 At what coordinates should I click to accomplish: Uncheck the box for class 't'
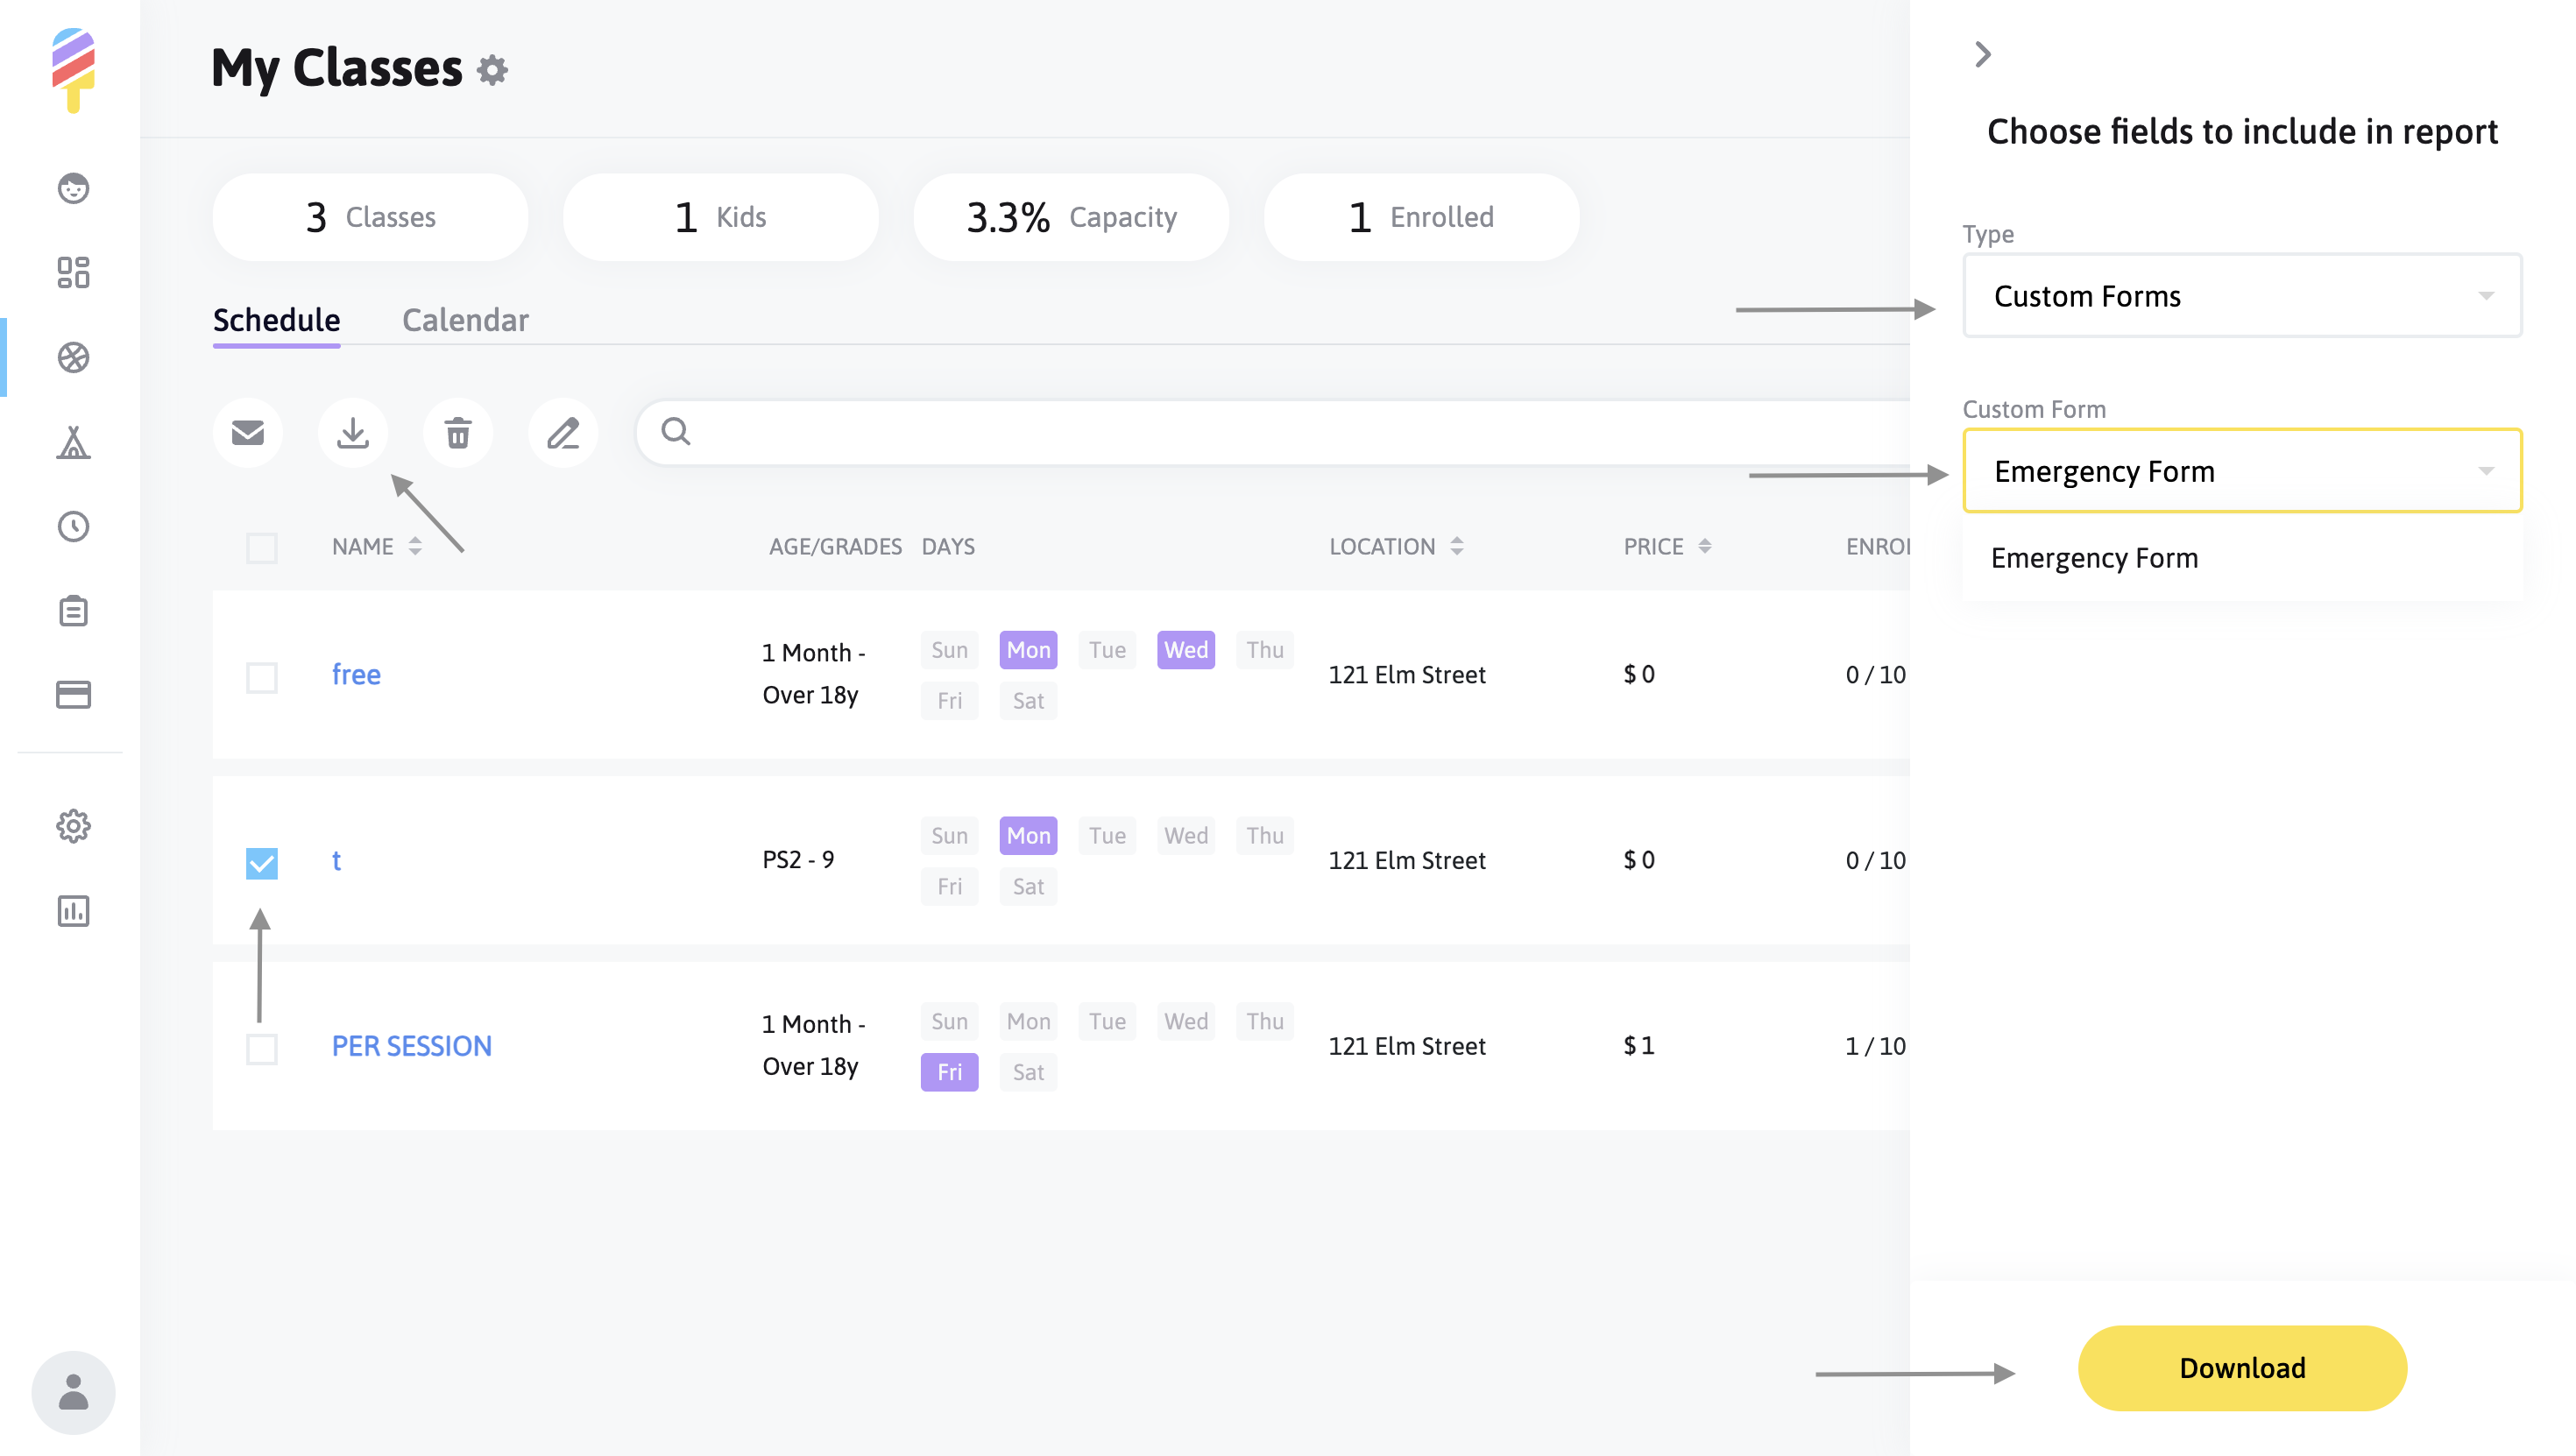[261, 862]
